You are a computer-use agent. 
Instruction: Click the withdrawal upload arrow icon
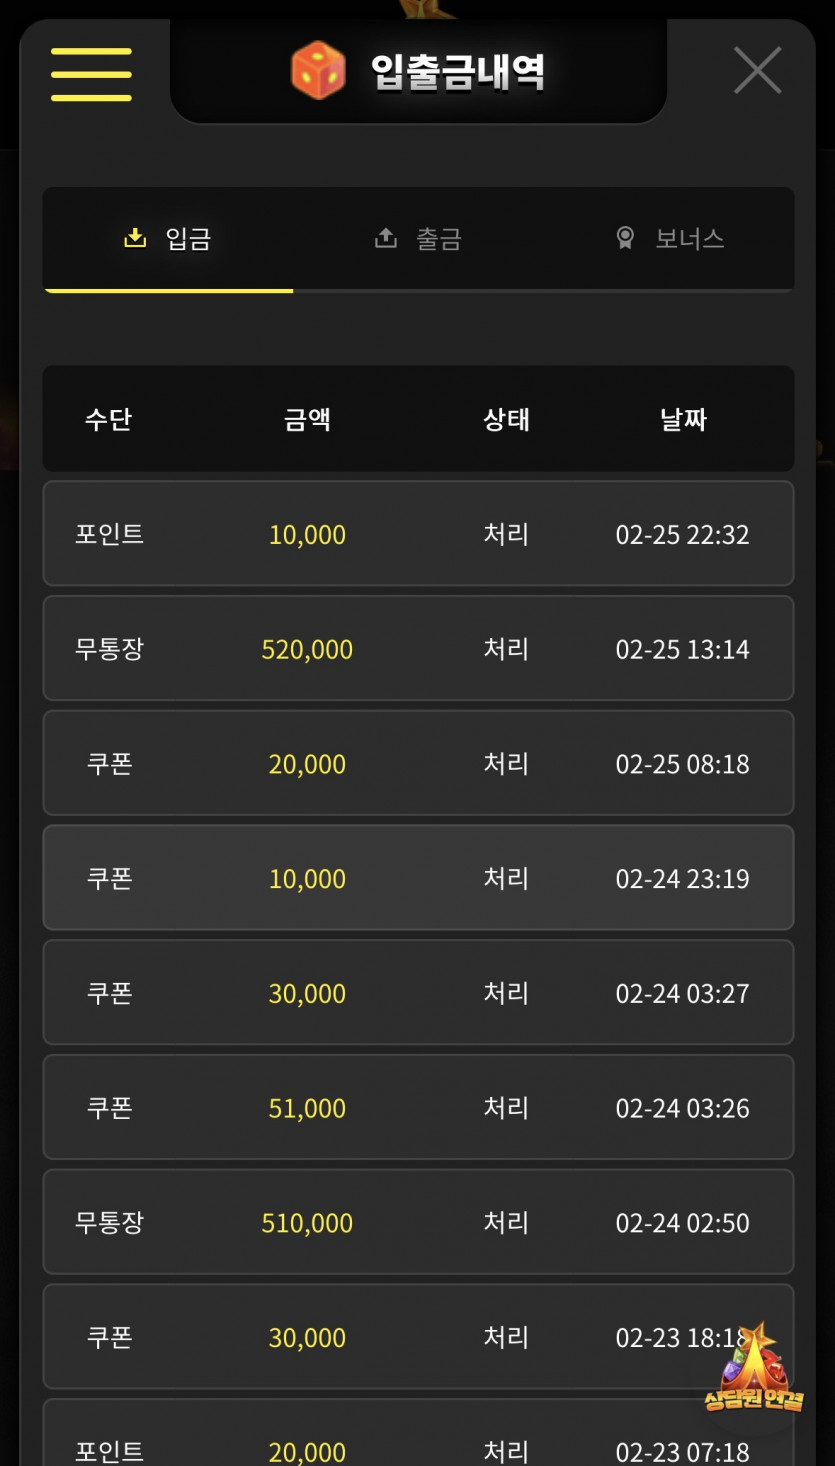(385, 238)
